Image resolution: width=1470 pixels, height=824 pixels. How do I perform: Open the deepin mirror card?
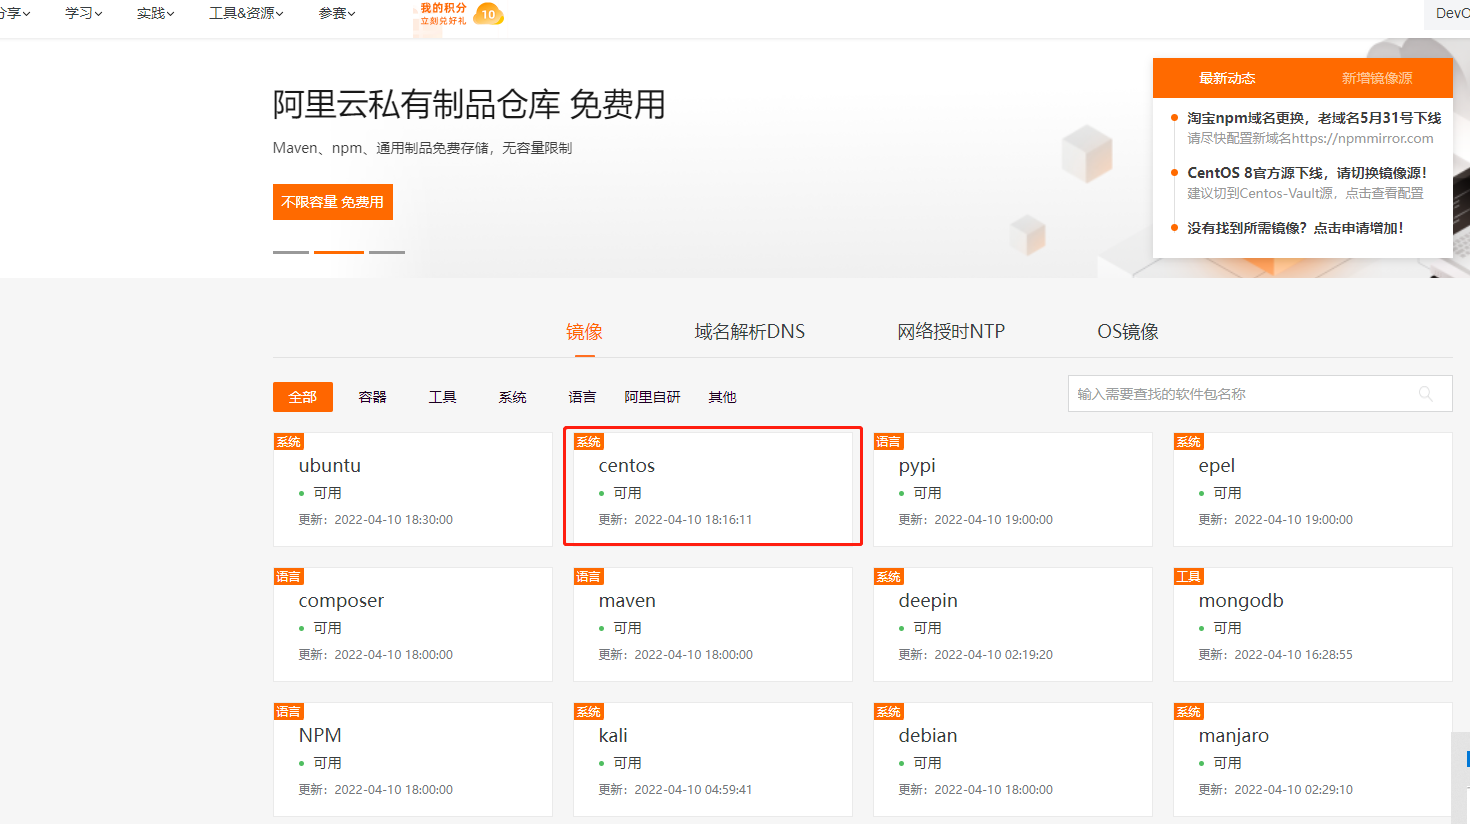point(1013,624)
